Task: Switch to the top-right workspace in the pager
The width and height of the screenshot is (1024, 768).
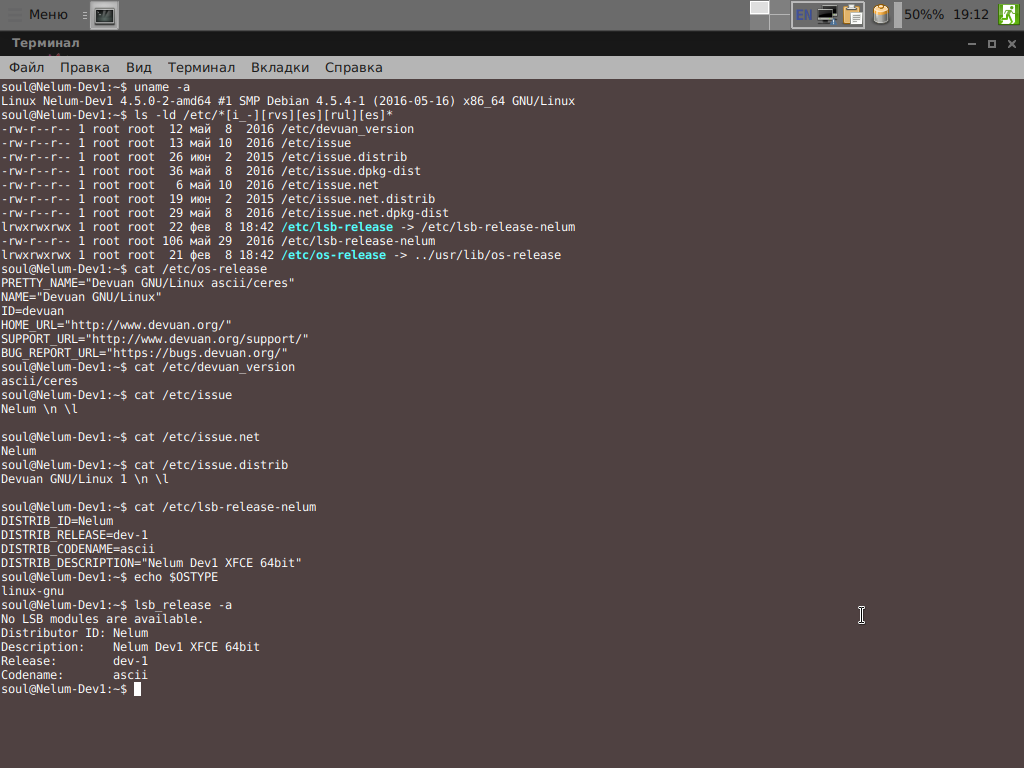Action: [779, 8]
